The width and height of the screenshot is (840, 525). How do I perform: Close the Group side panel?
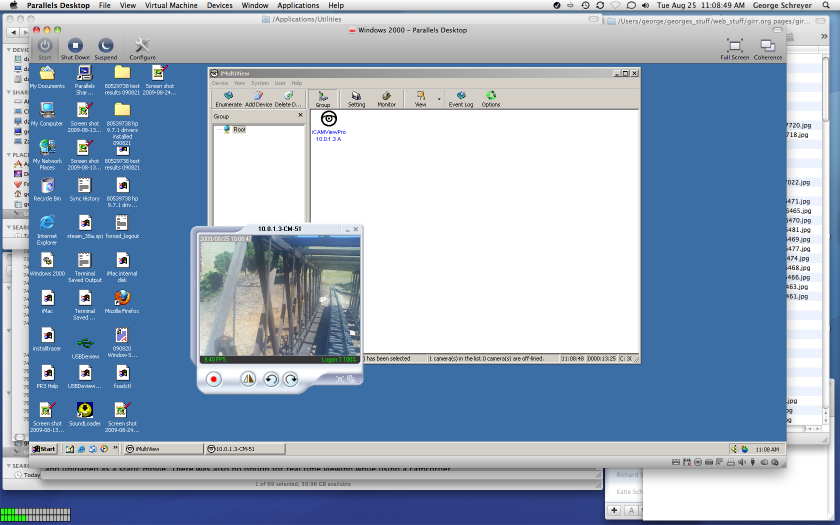point(300,116)
